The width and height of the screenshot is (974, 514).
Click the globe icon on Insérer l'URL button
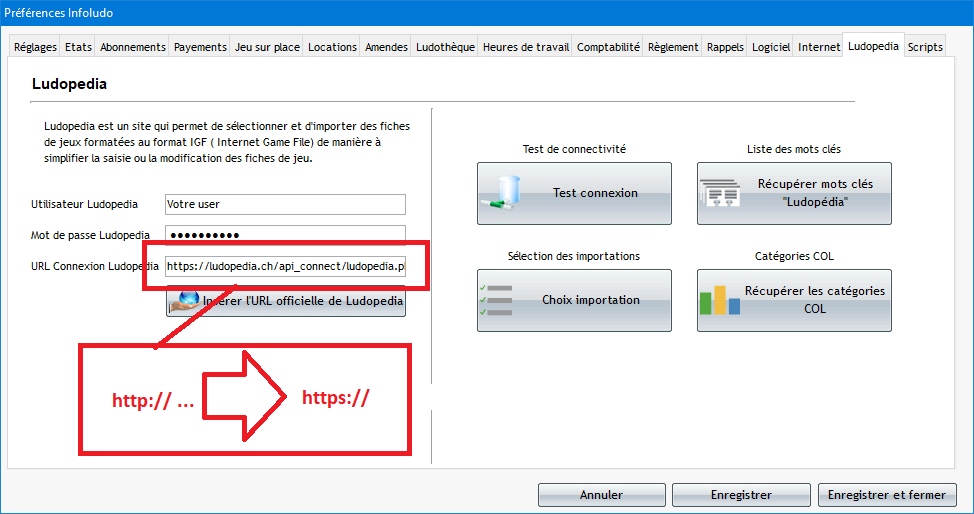click(185, 301)
